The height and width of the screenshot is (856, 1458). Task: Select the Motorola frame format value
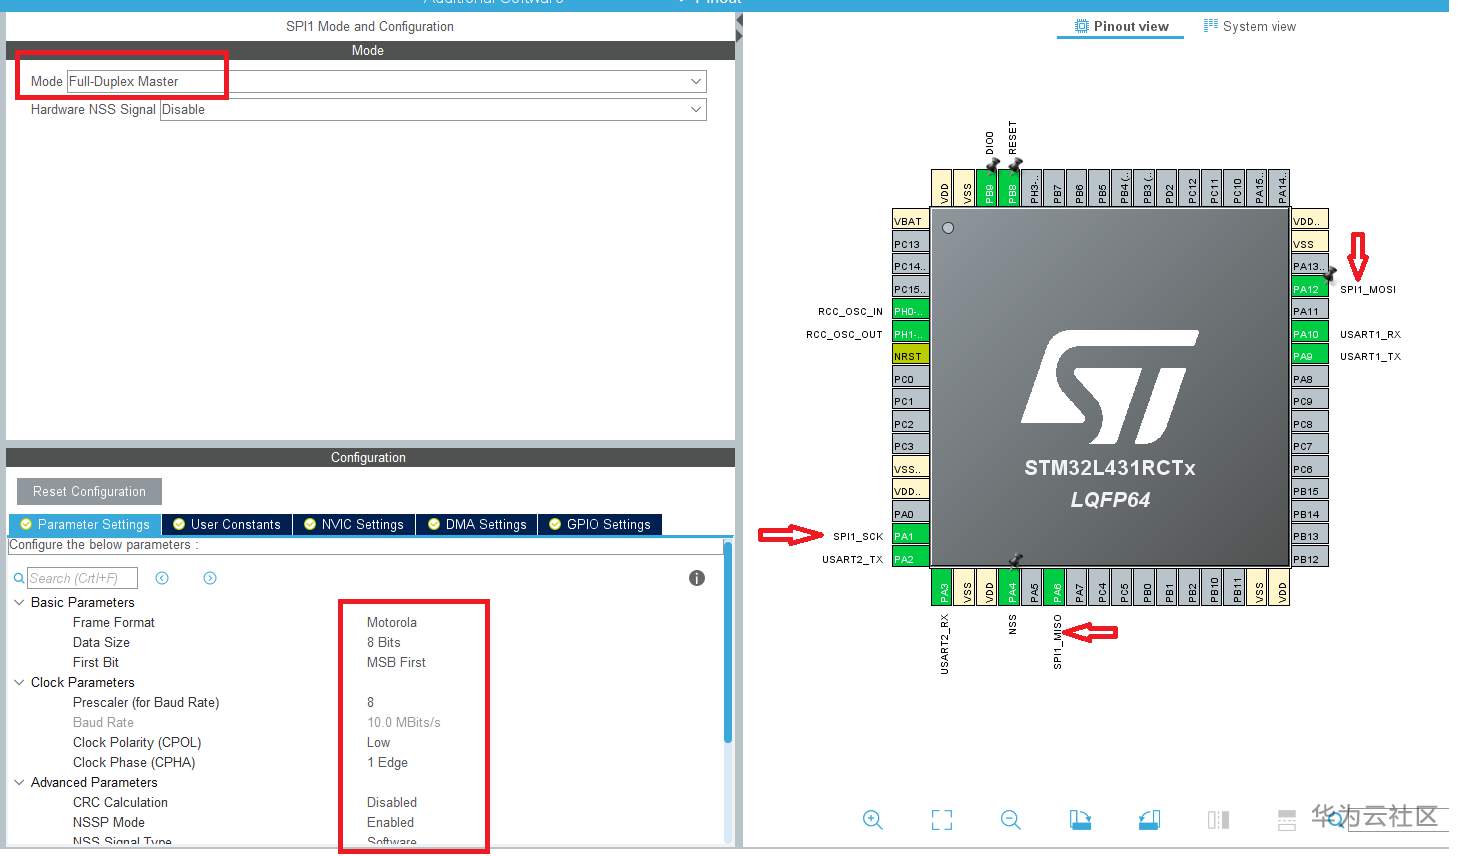pyautogui.click(x=392, y=622)
